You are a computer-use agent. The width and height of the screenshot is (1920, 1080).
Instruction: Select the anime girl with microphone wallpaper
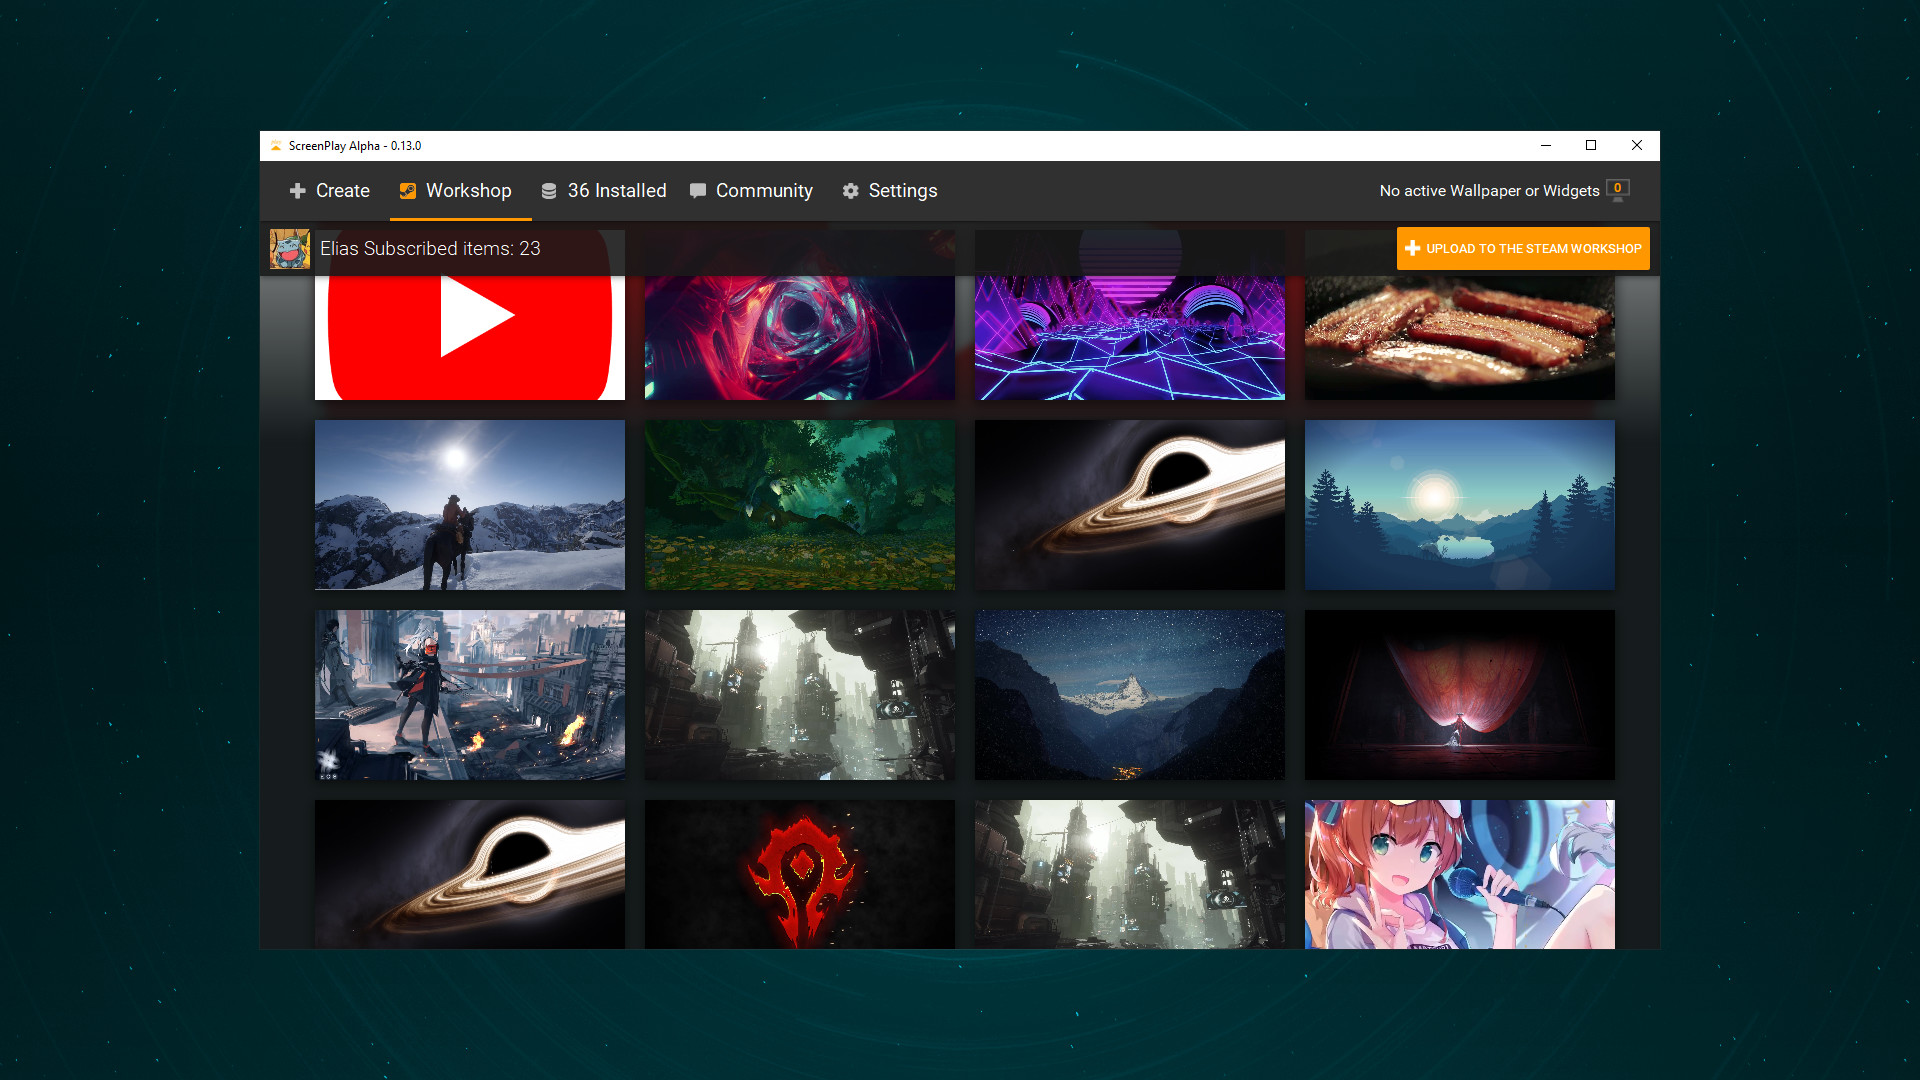coord(1460,875)
